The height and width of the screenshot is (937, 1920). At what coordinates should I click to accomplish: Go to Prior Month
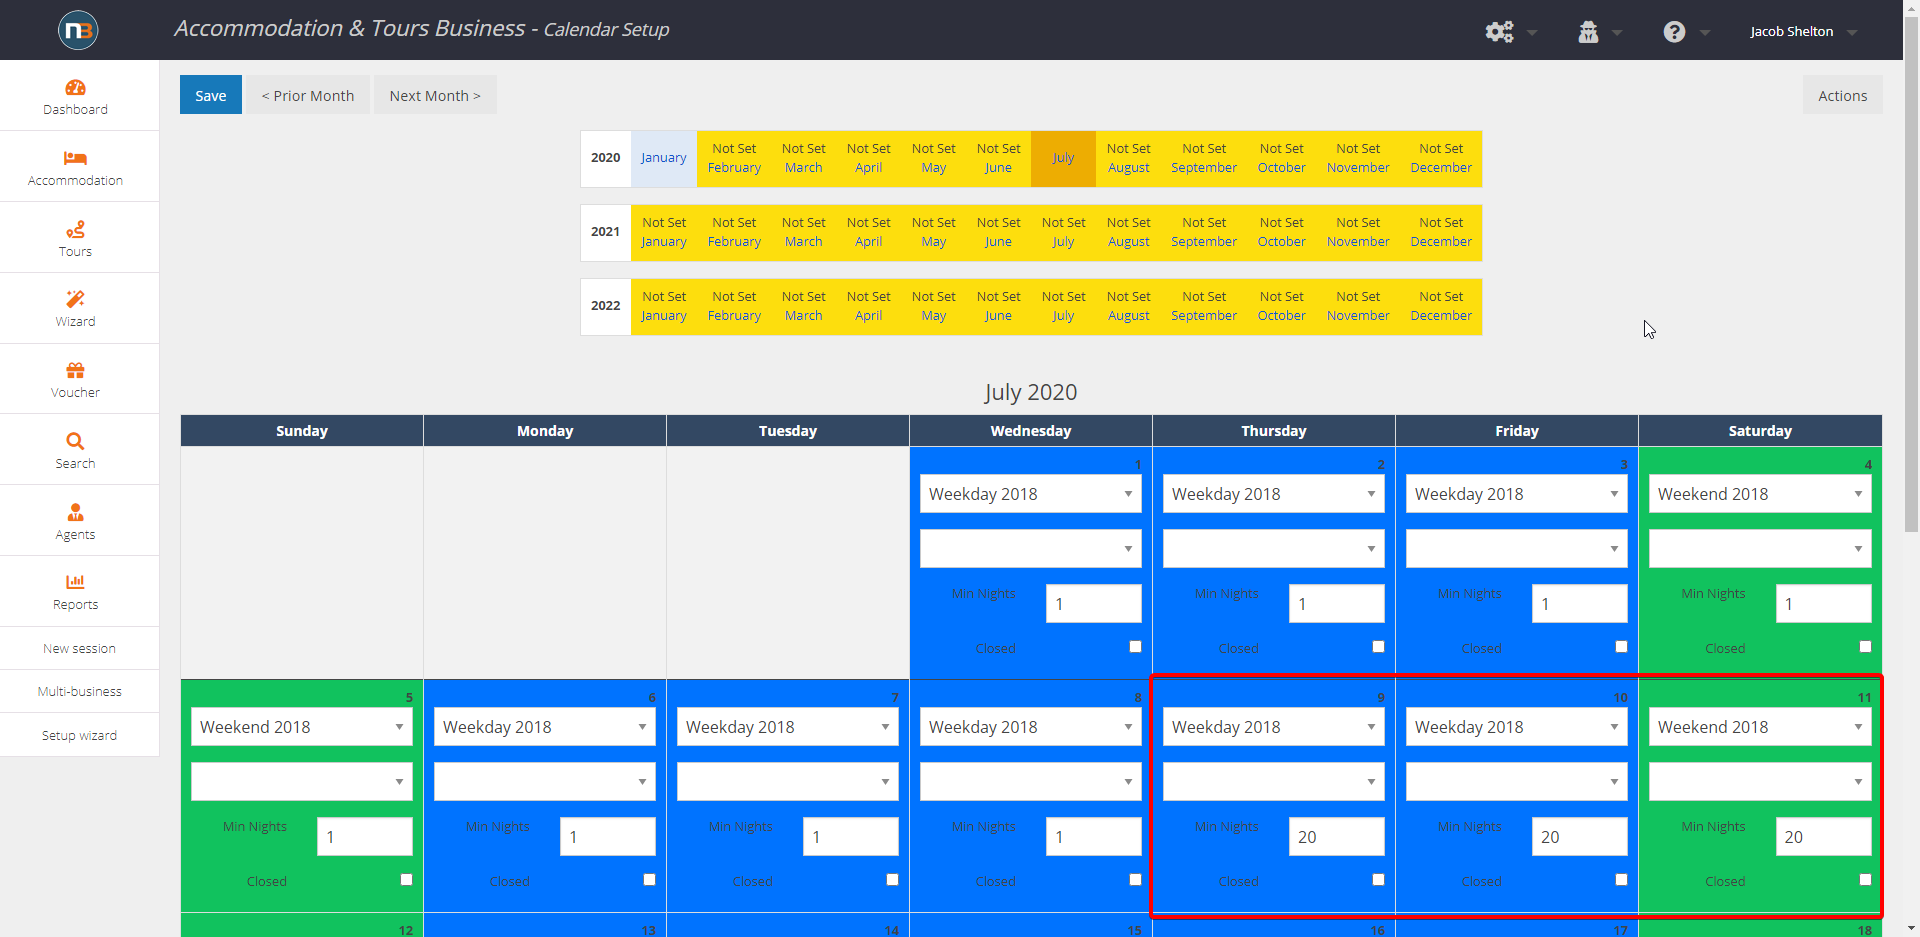click(308, 95)
